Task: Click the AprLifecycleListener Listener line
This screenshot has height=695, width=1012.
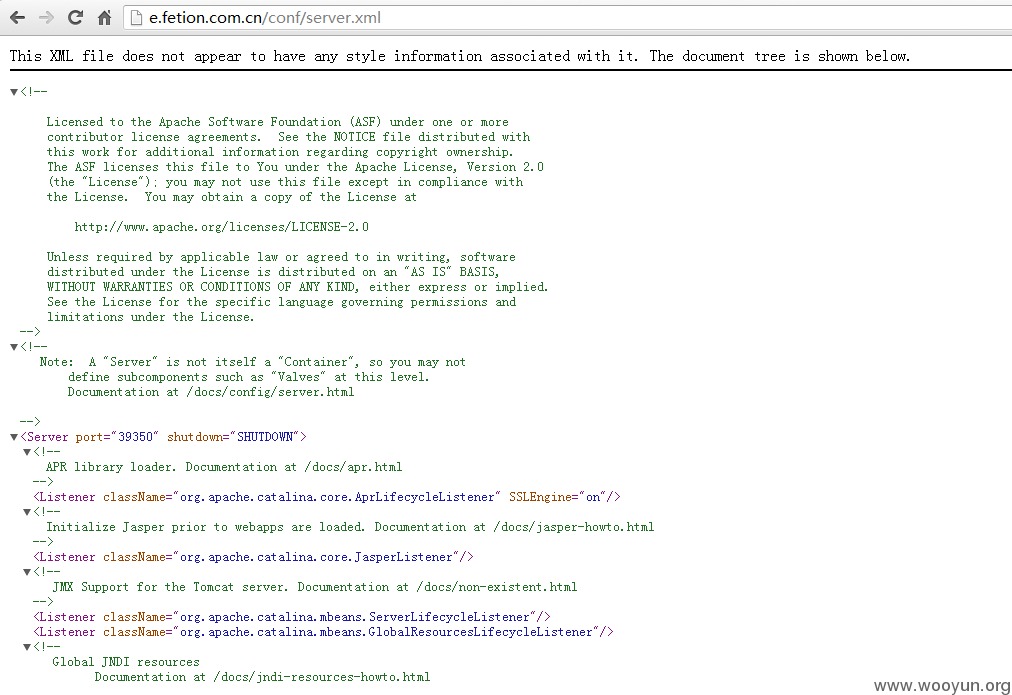Action: pyautogui.click(x=327, y=497)
